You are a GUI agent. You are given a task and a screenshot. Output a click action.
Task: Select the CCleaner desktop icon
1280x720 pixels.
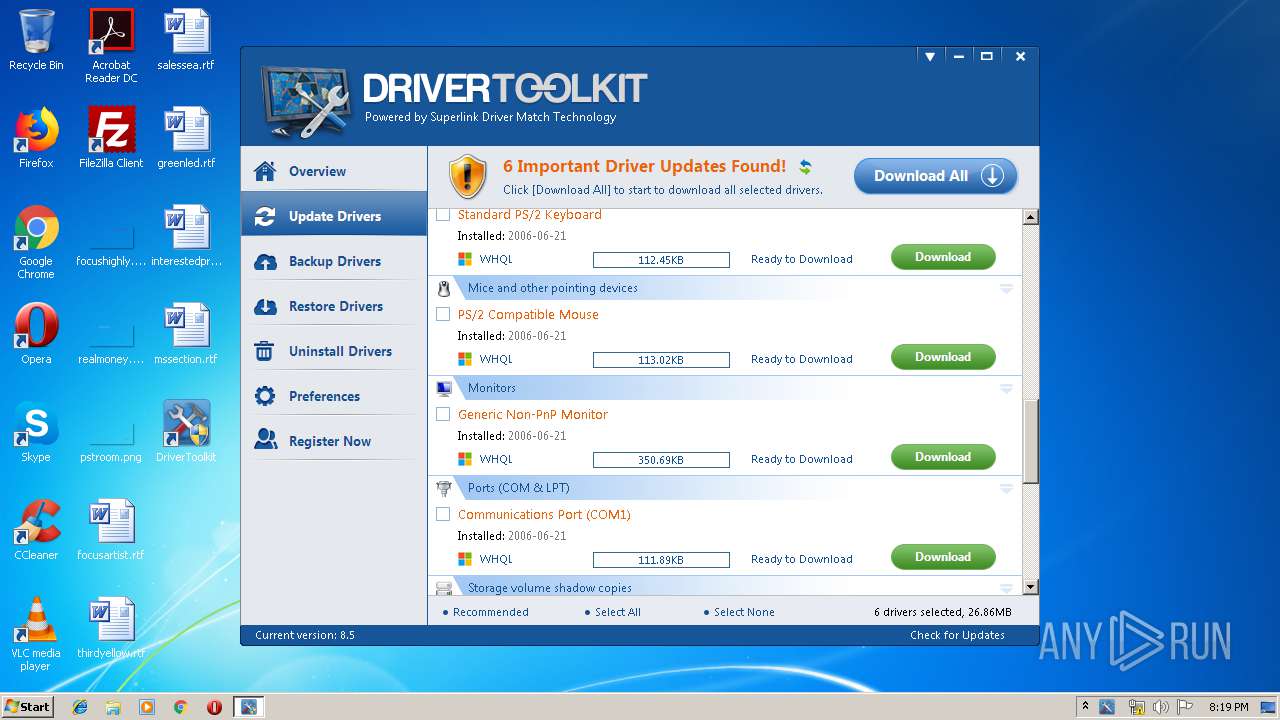(36, 529)
